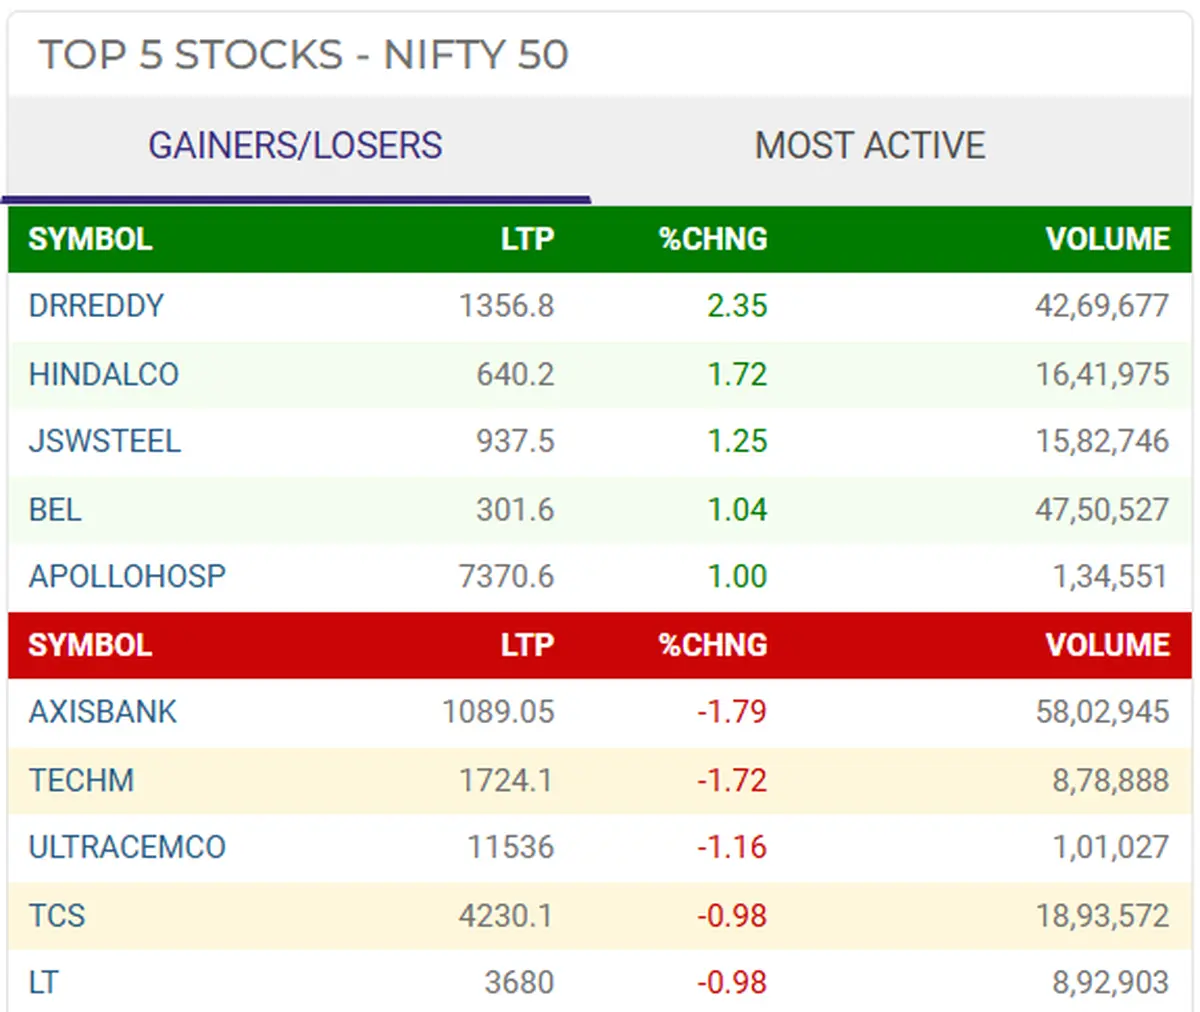Select JSWSTEEL volume 15,82,746

(x=1102, y=441)
